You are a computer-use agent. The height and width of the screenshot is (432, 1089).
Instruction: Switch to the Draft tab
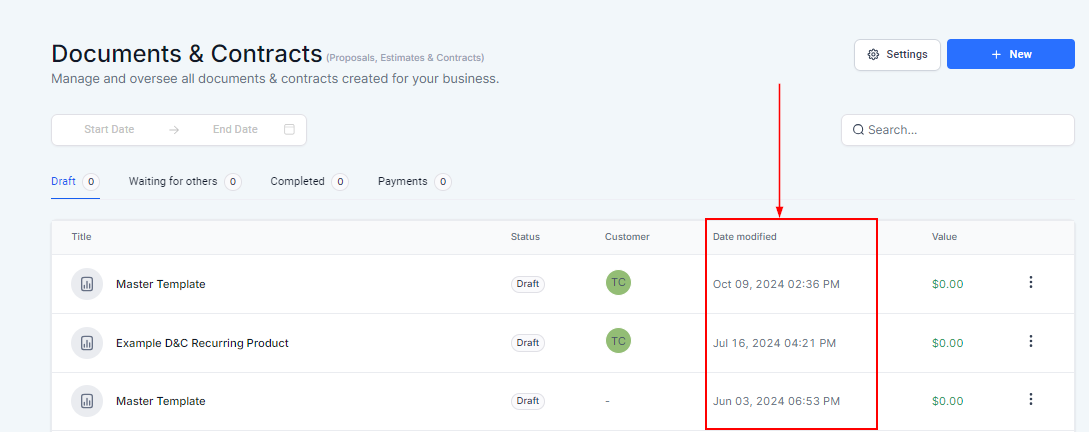(75, 182)
